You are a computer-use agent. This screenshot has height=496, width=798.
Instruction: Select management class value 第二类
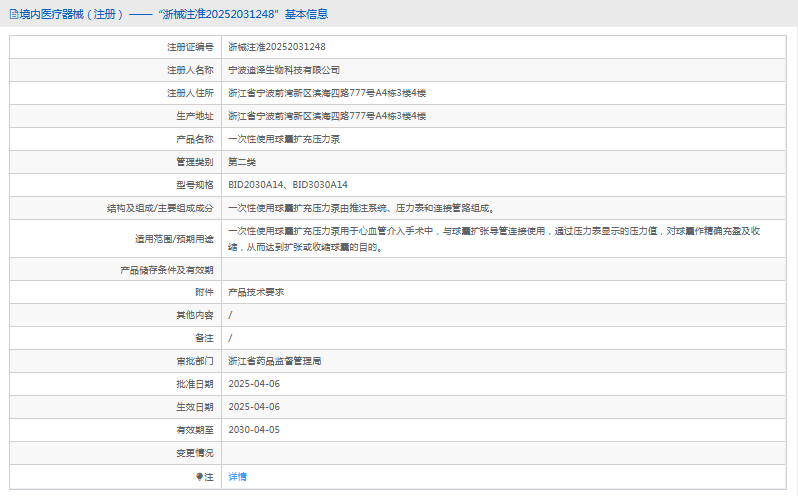tap(242, 162)
